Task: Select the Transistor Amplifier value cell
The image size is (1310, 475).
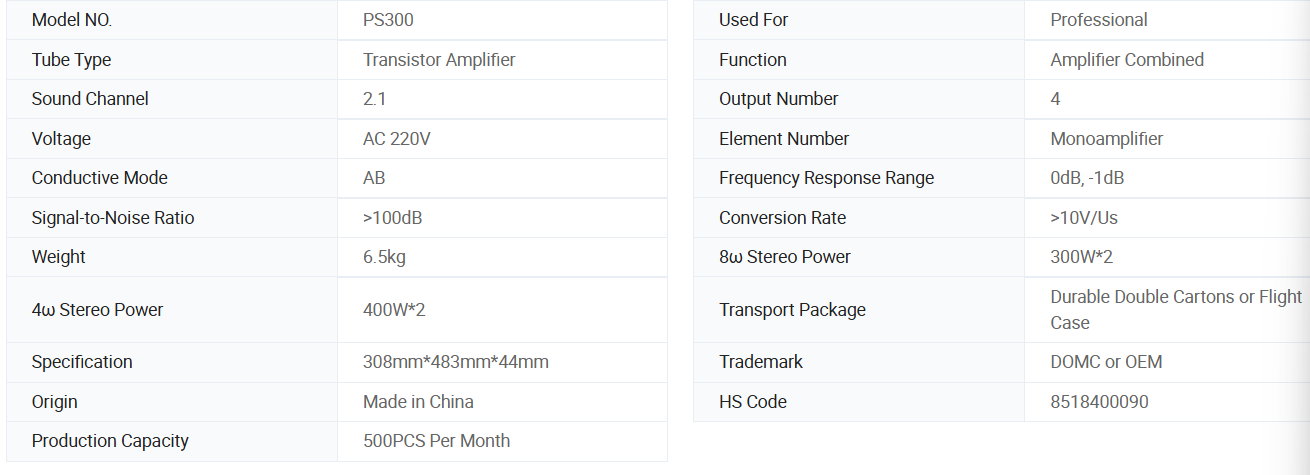Action: point(439,60)
